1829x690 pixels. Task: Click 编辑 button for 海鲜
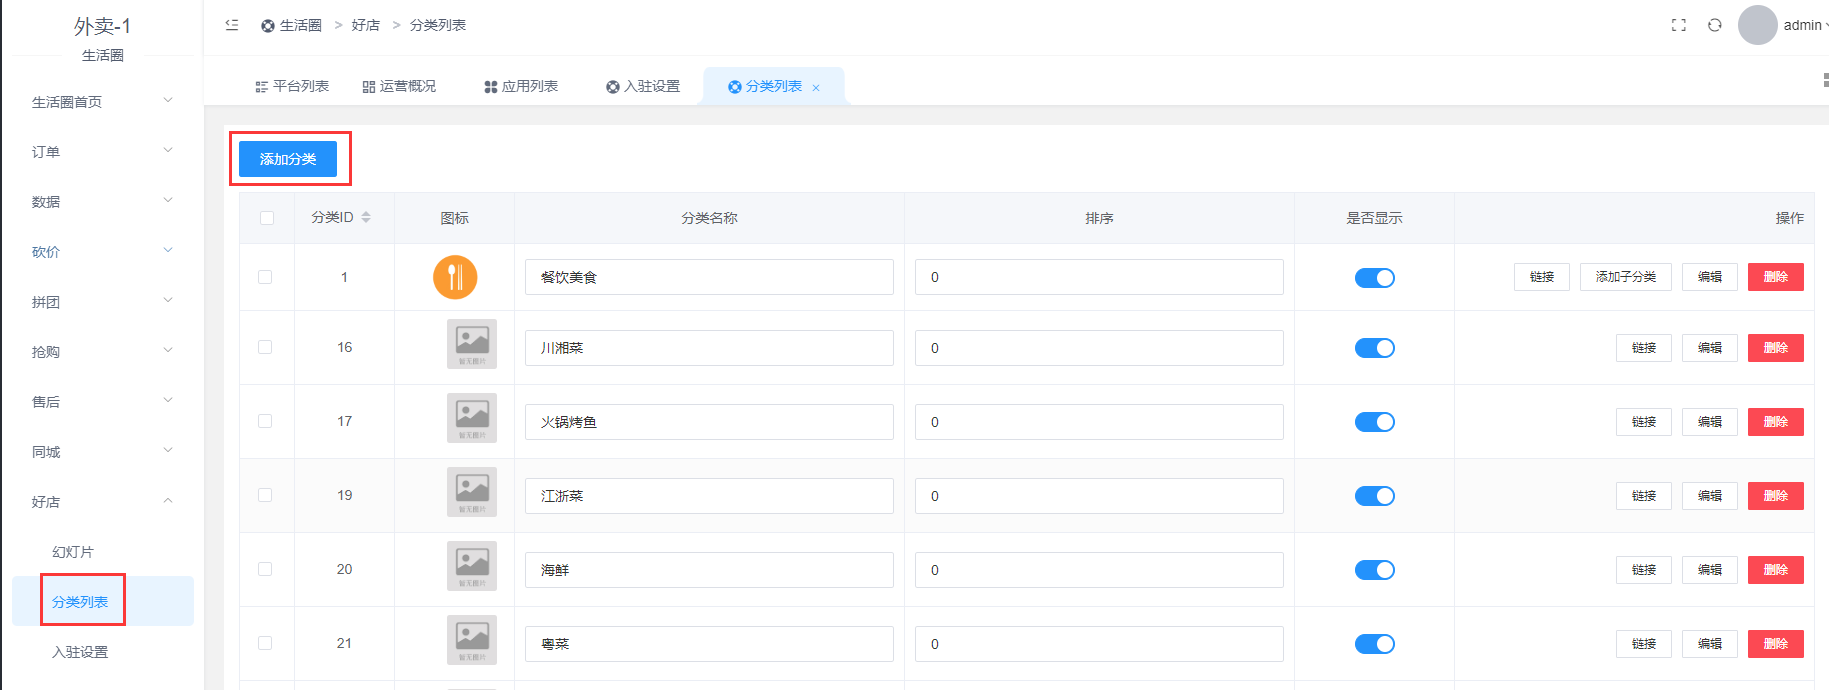(x=1710, y=570)
